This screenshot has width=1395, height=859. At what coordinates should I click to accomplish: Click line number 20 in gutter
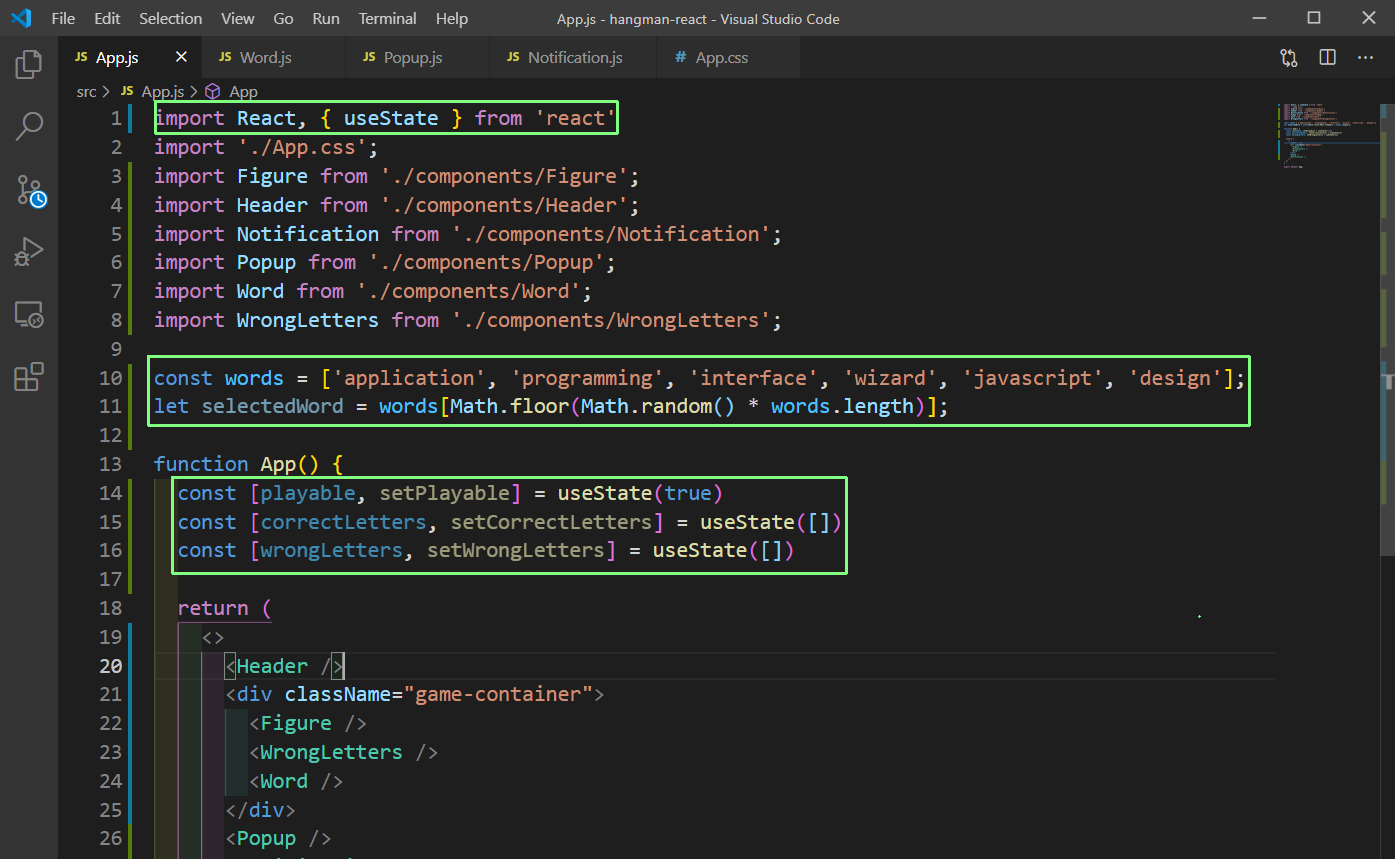(110, 666)
